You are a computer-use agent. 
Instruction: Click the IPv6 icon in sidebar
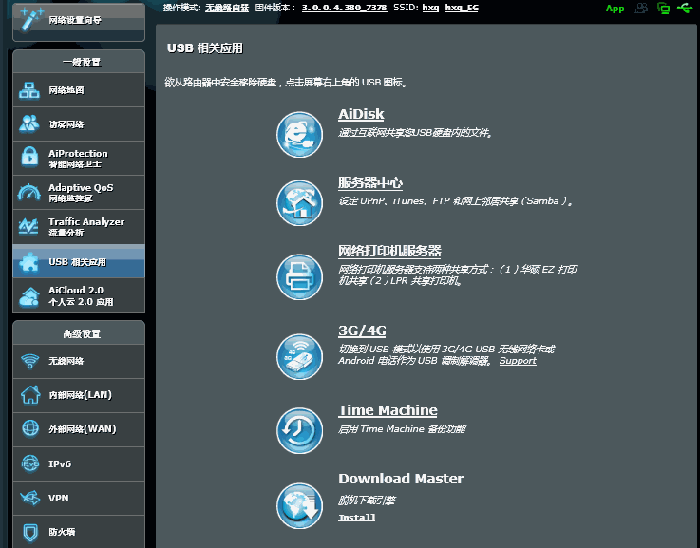[x=30, y=464]
